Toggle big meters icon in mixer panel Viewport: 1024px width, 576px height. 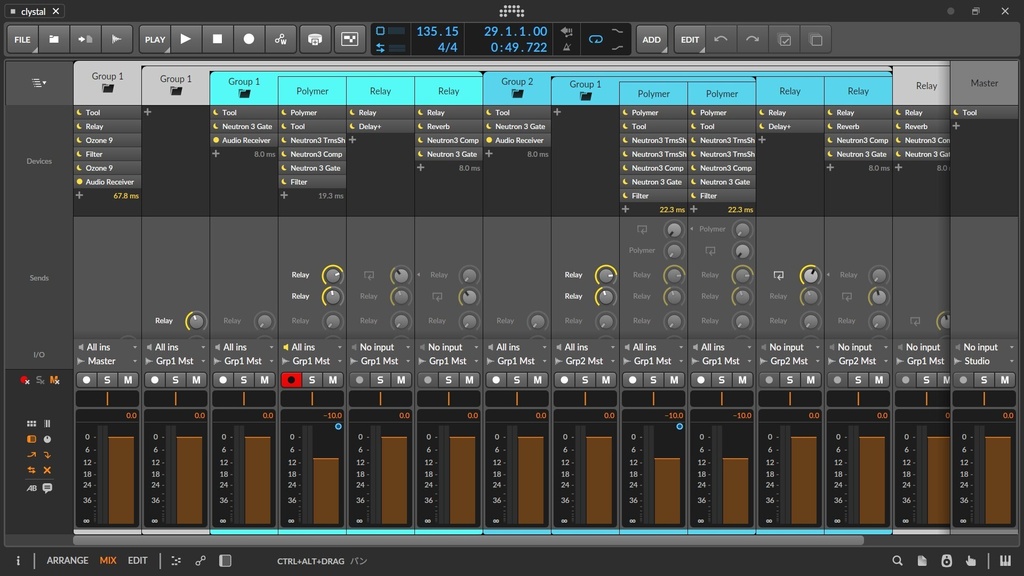(47, 424)
